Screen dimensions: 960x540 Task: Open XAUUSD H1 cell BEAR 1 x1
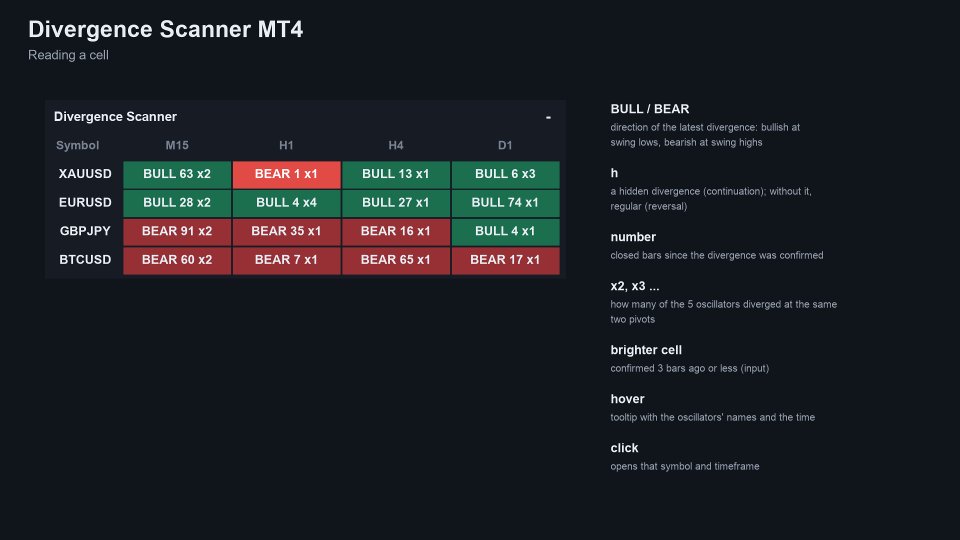click(286, 174)
